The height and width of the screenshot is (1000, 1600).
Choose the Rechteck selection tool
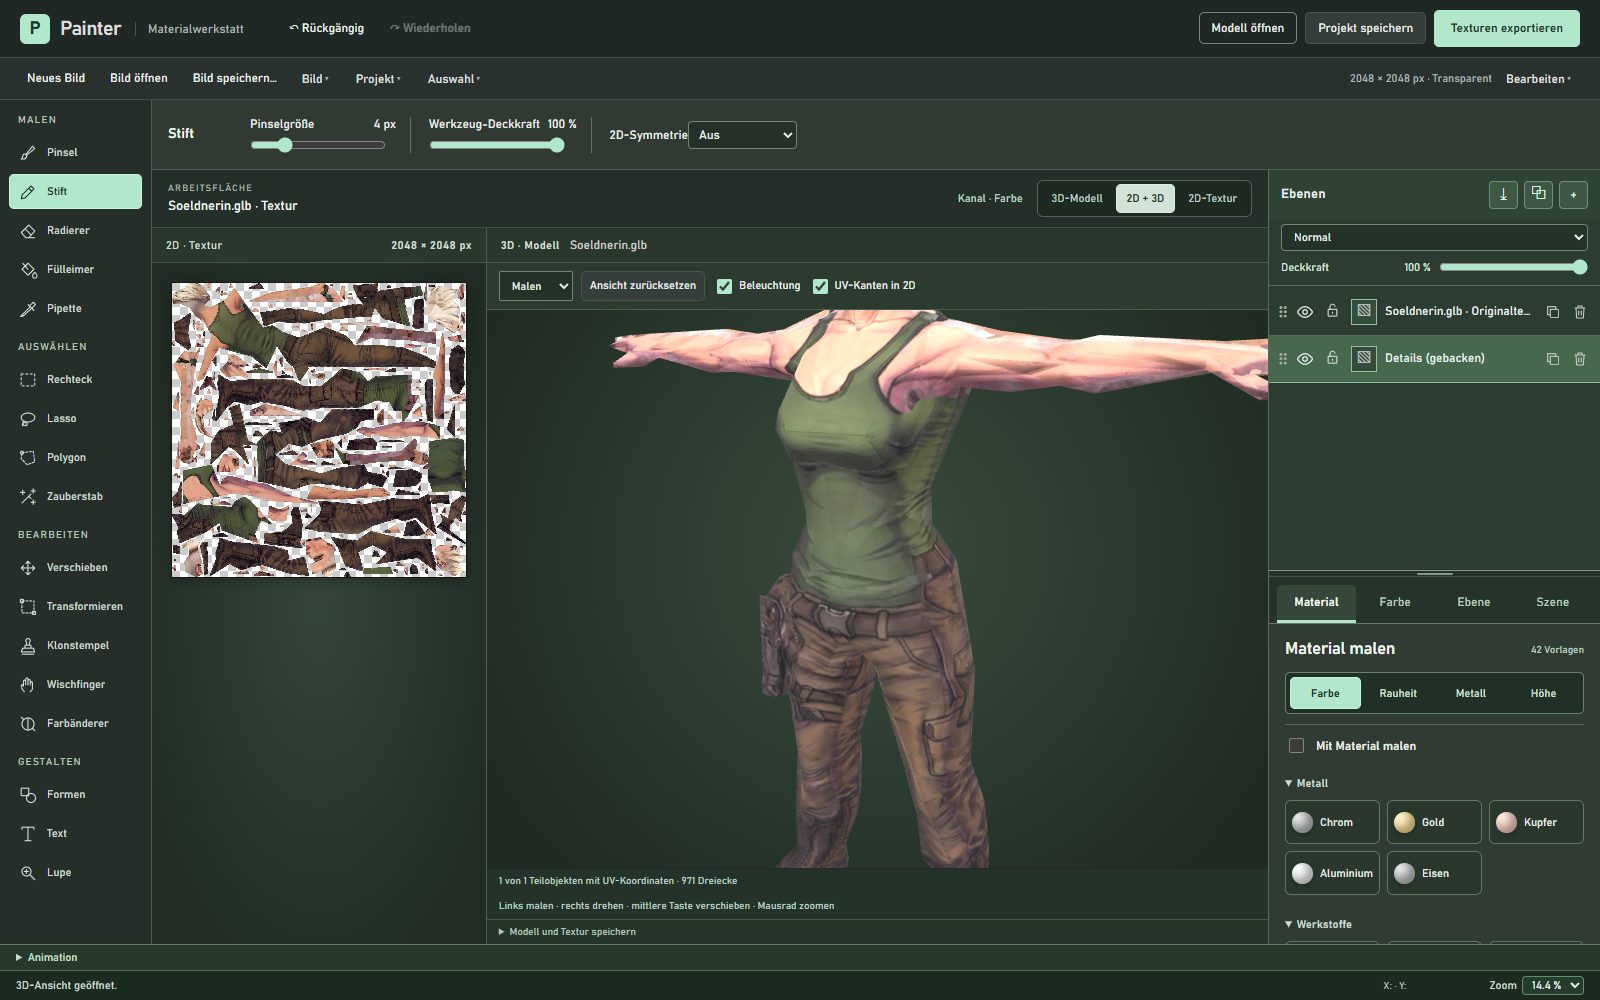(75, 379)
